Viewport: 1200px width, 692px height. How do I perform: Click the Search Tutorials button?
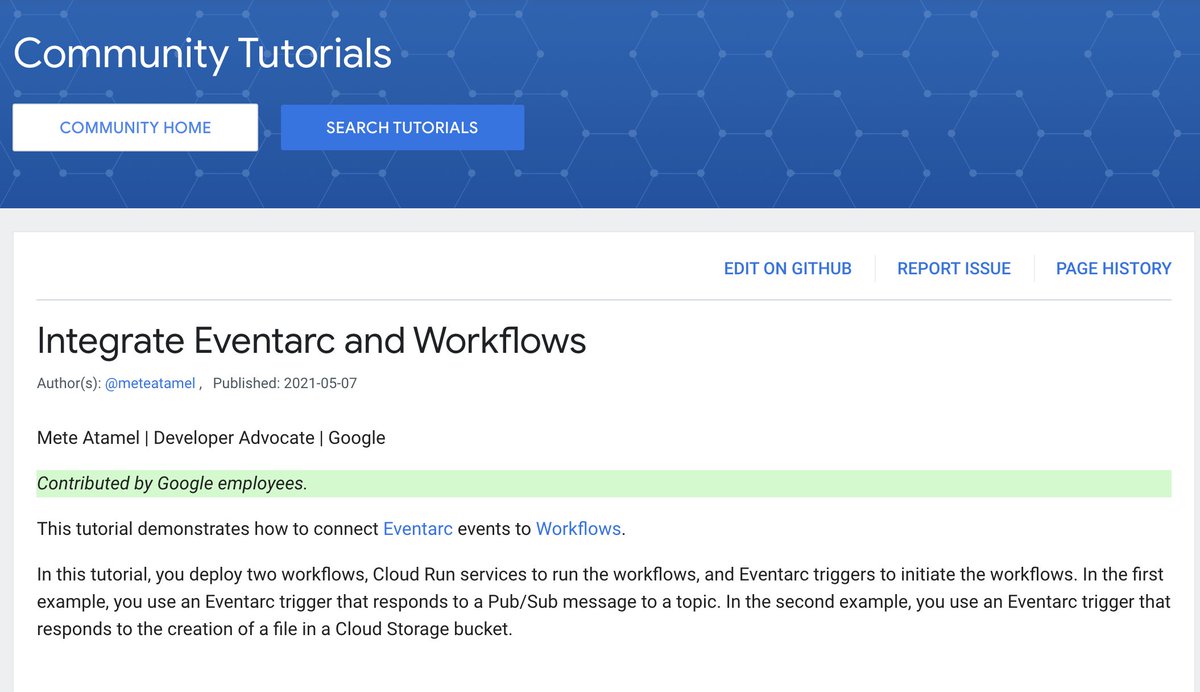(402, 127)
